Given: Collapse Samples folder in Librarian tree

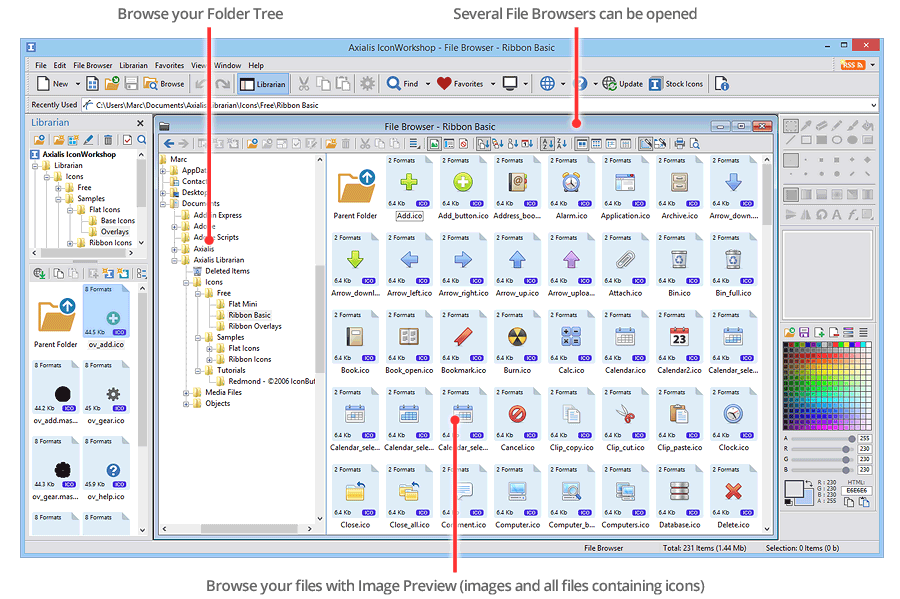Looking at the screenshot, I should [58, 199].
